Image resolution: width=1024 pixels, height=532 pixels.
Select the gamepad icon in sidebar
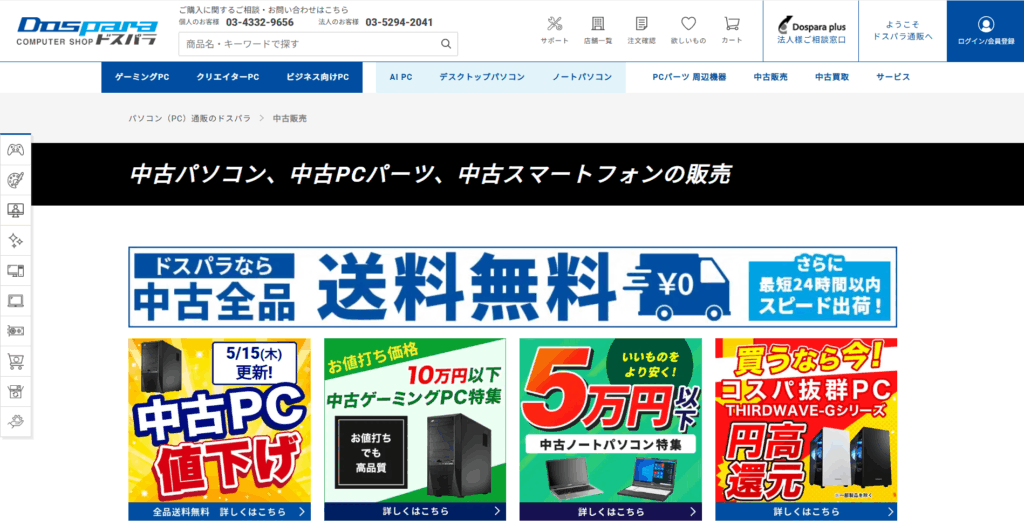click(x=16, y=150)
